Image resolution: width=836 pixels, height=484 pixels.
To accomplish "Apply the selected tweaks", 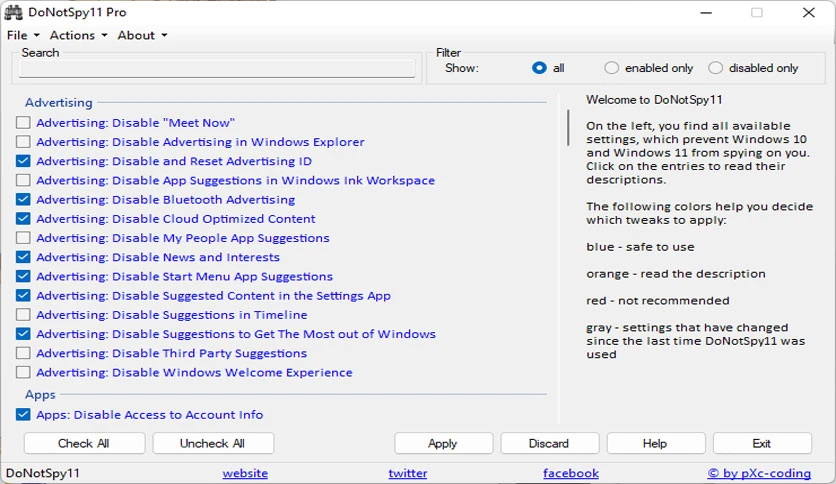I will click(444, 443).
